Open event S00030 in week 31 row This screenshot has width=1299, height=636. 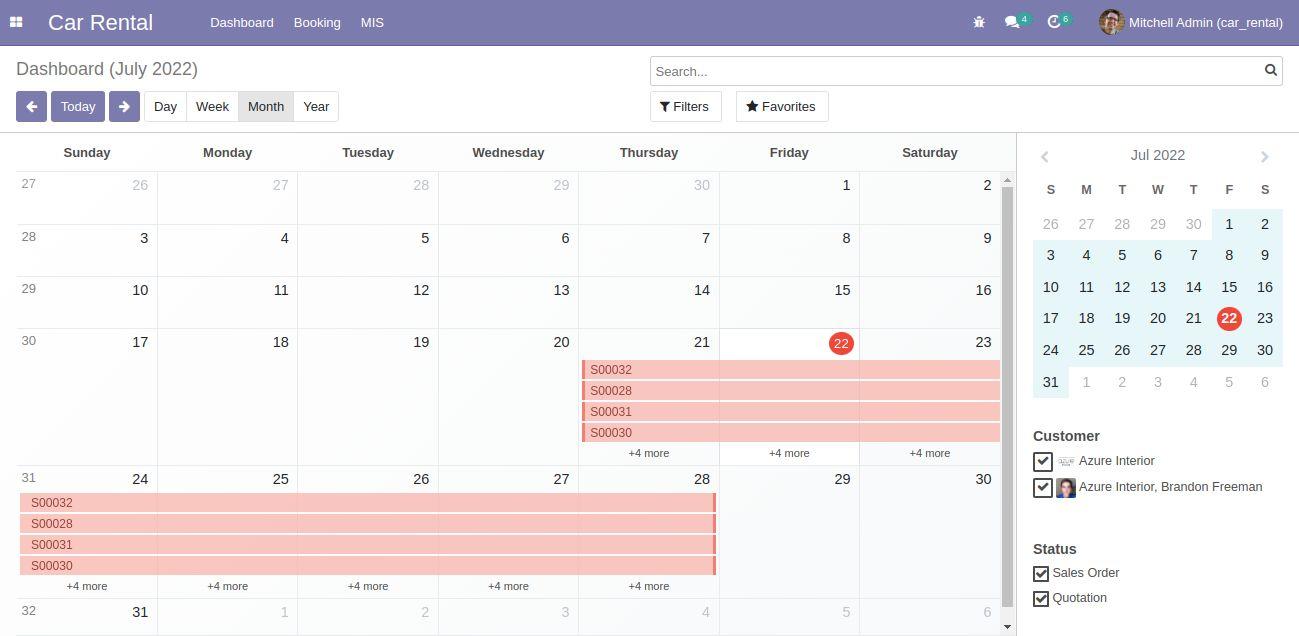(368, 566)
